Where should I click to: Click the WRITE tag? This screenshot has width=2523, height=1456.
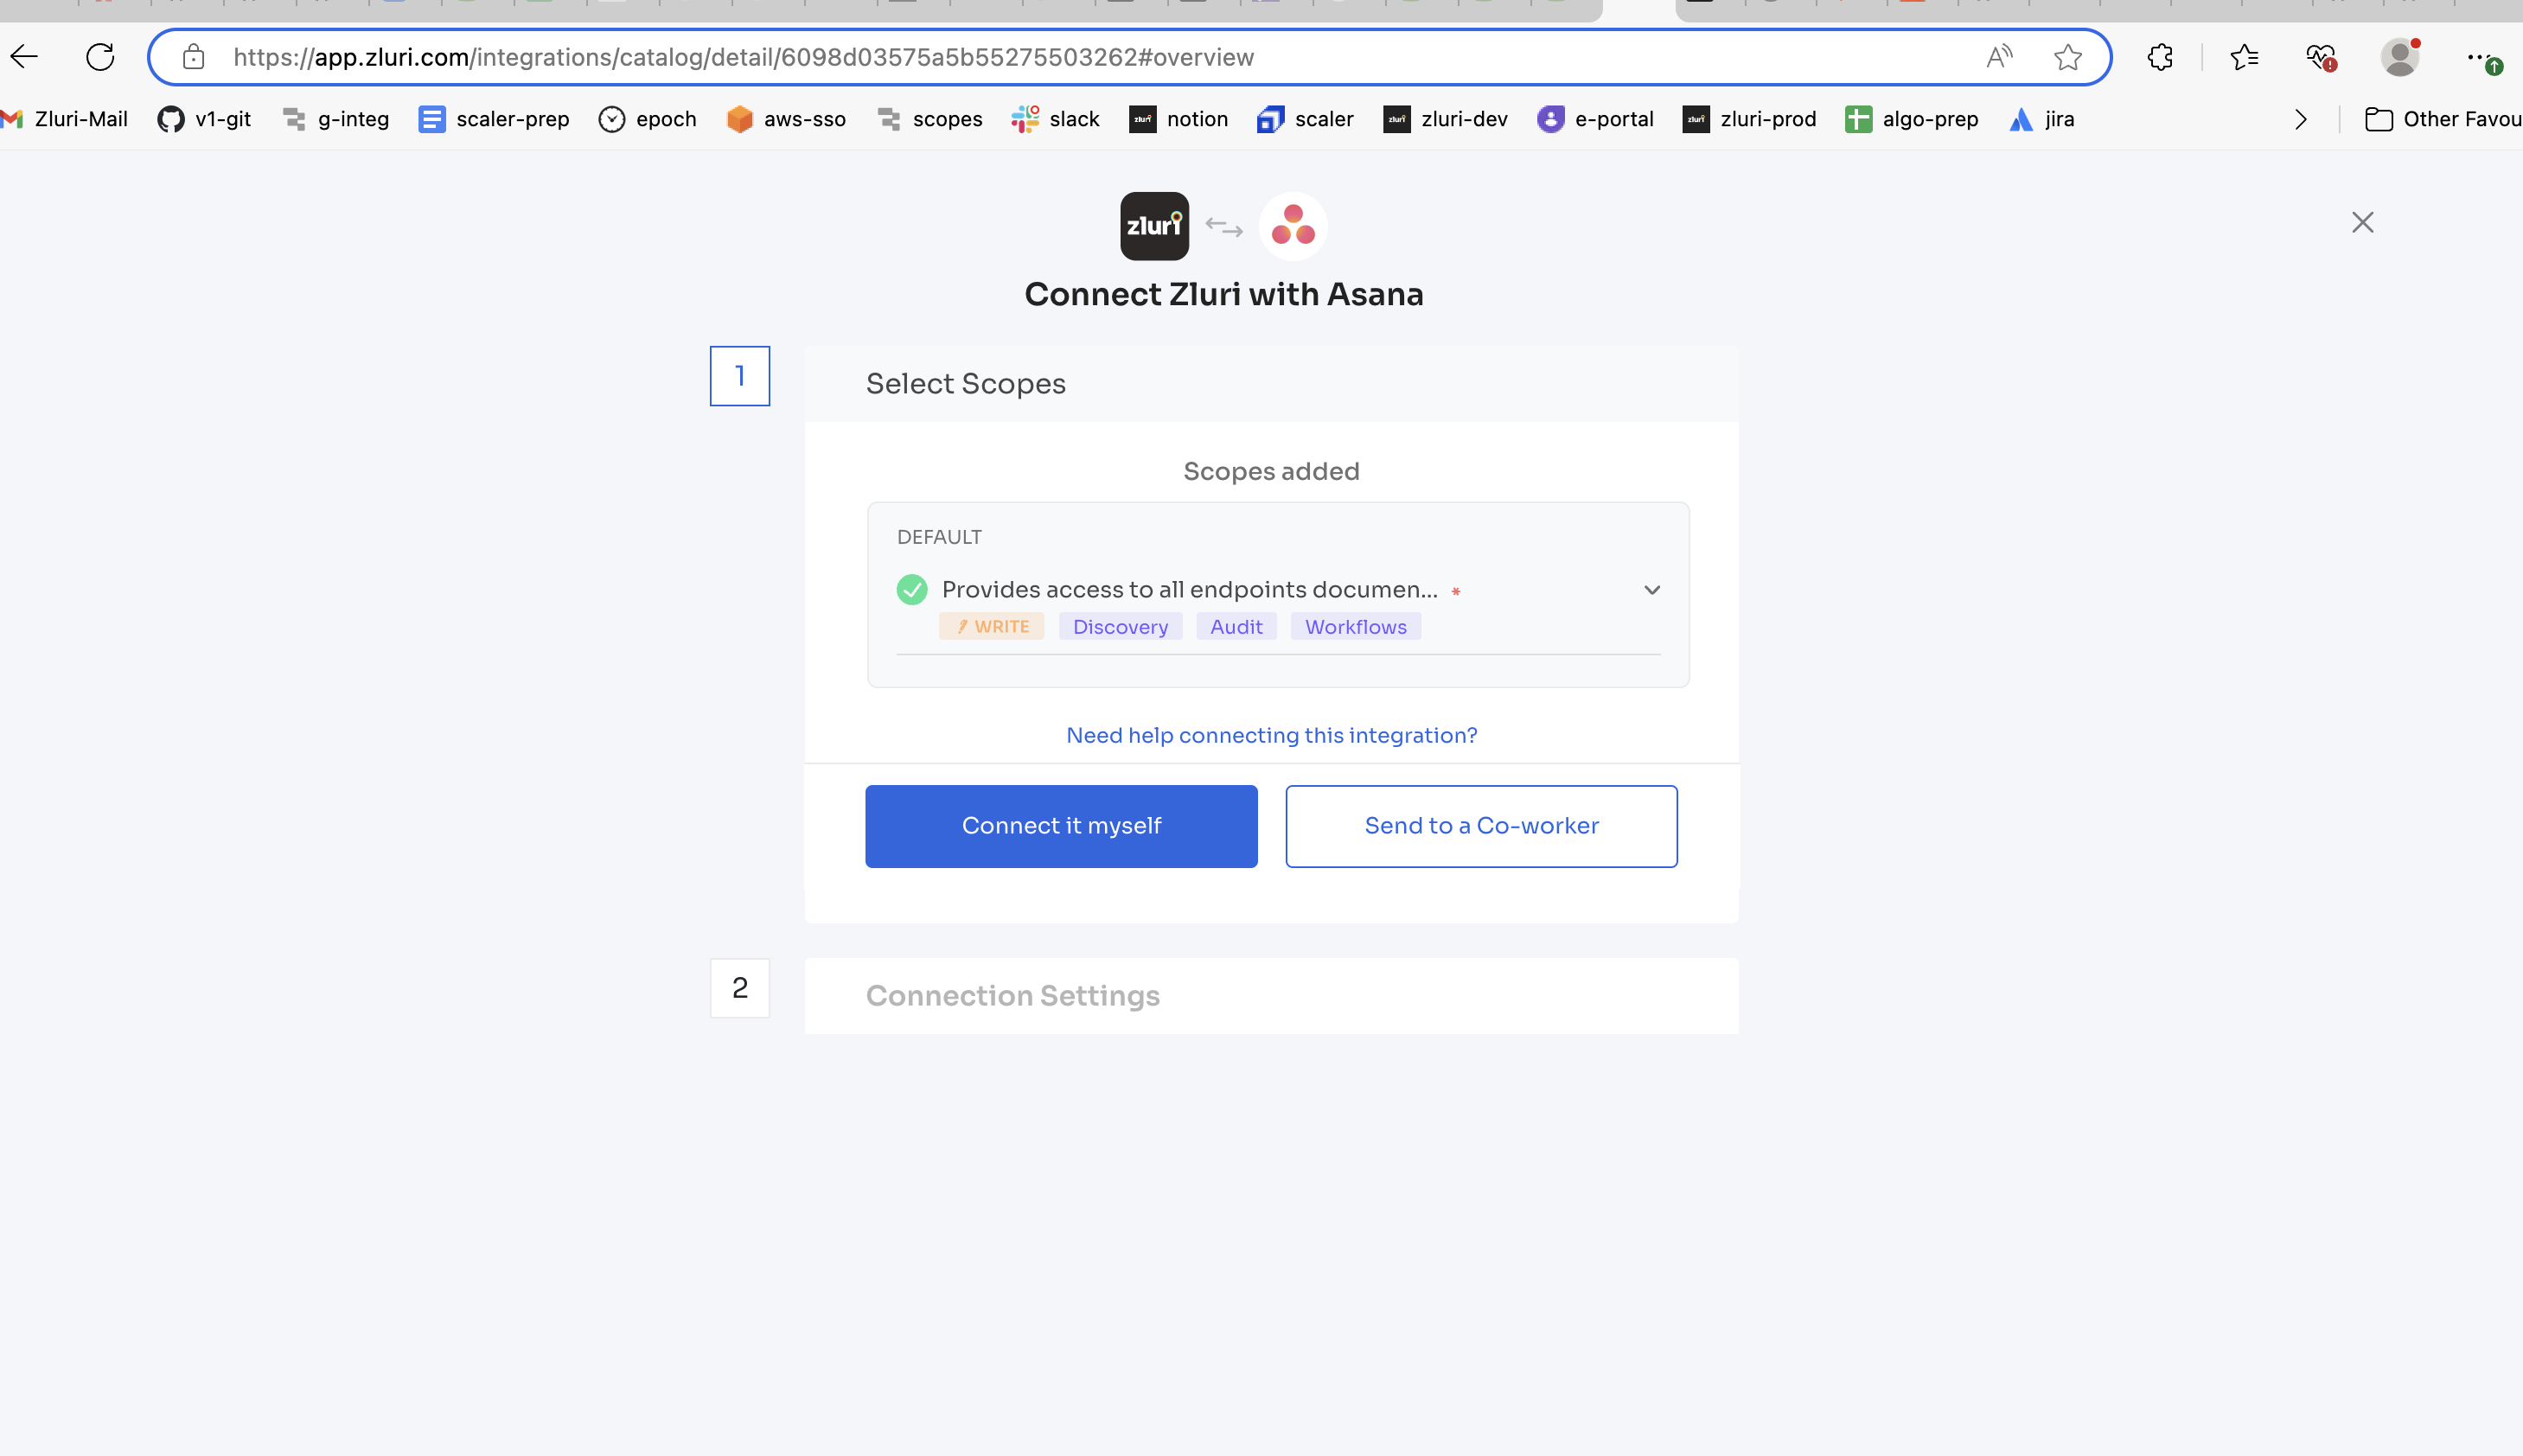(x=991, y=626)
